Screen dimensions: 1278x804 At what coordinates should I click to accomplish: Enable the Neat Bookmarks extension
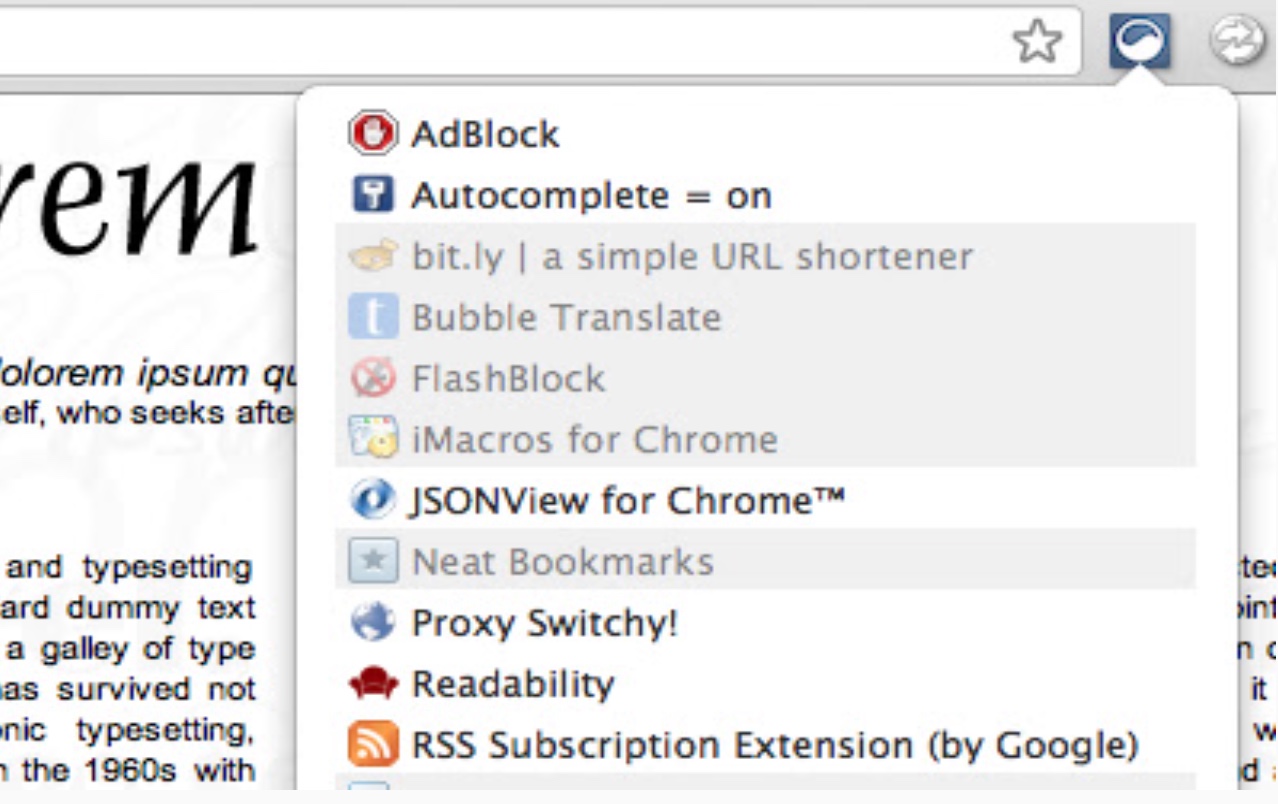coord(765,561)
